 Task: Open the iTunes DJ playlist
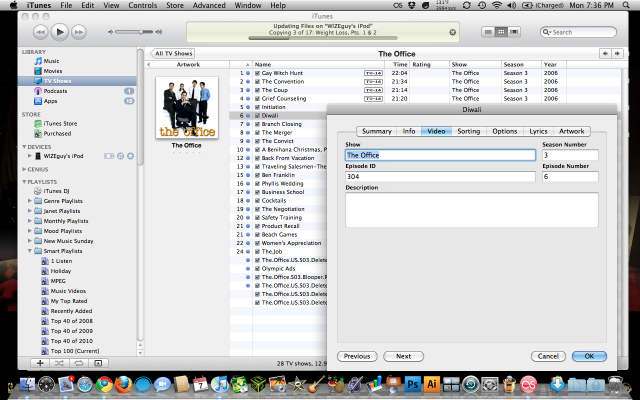pyautogui.click(x=56, y=191)
